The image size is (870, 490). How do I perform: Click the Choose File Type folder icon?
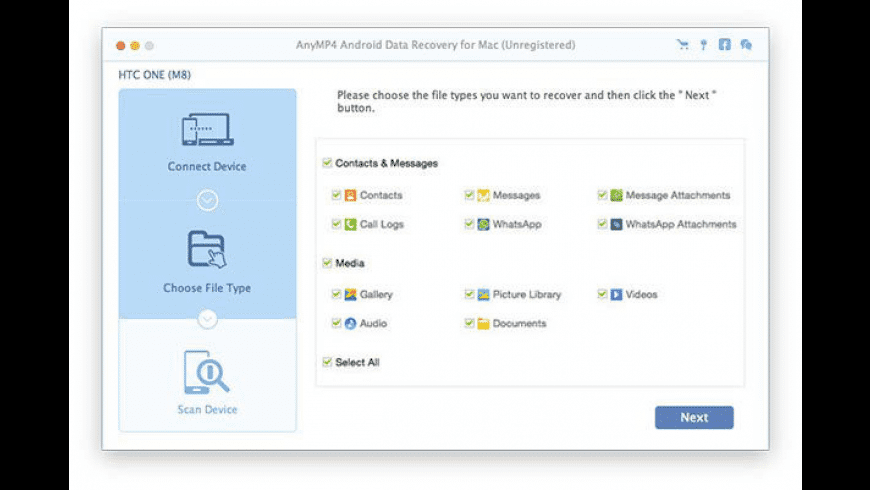click(207, 250)
